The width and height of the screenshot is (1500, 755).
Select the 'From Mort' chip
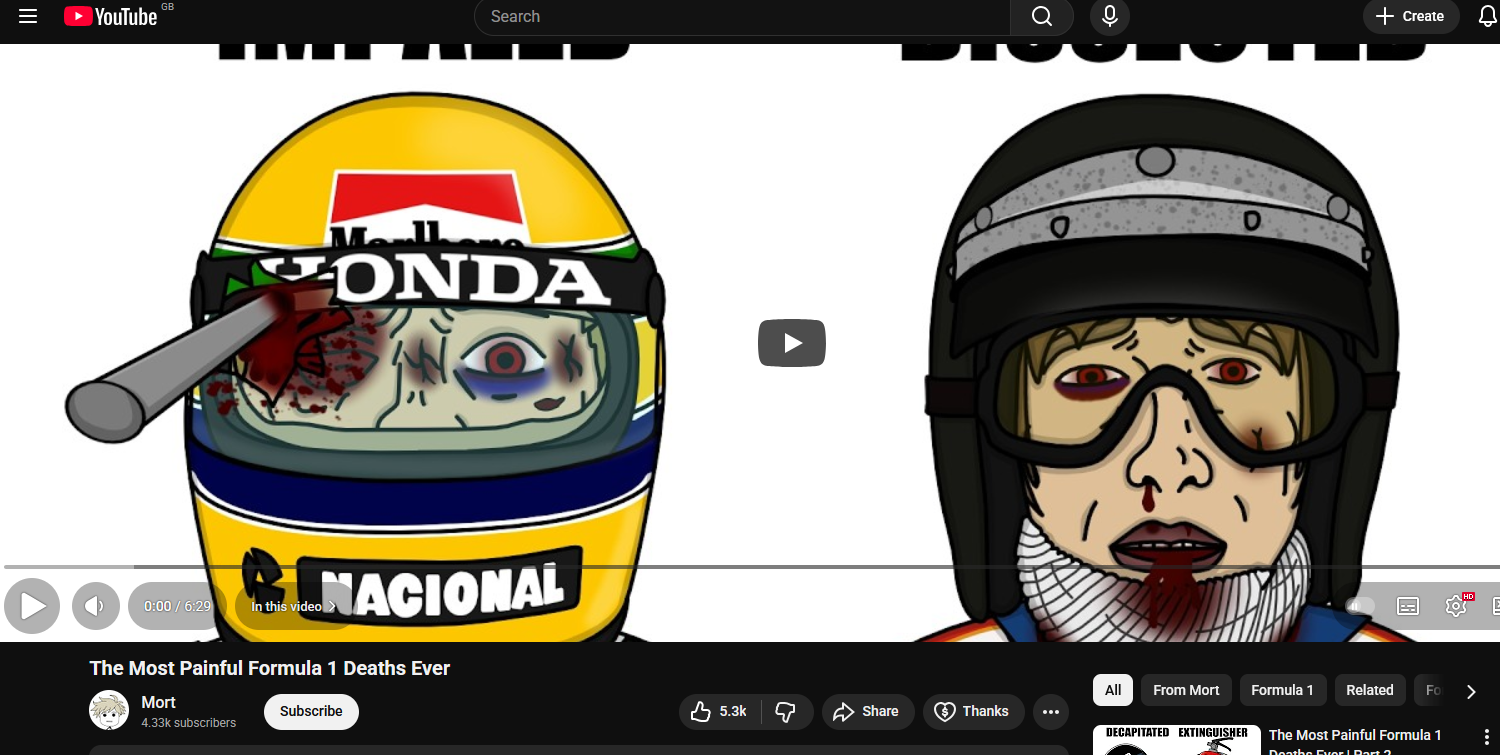(x=1185, y=690)
